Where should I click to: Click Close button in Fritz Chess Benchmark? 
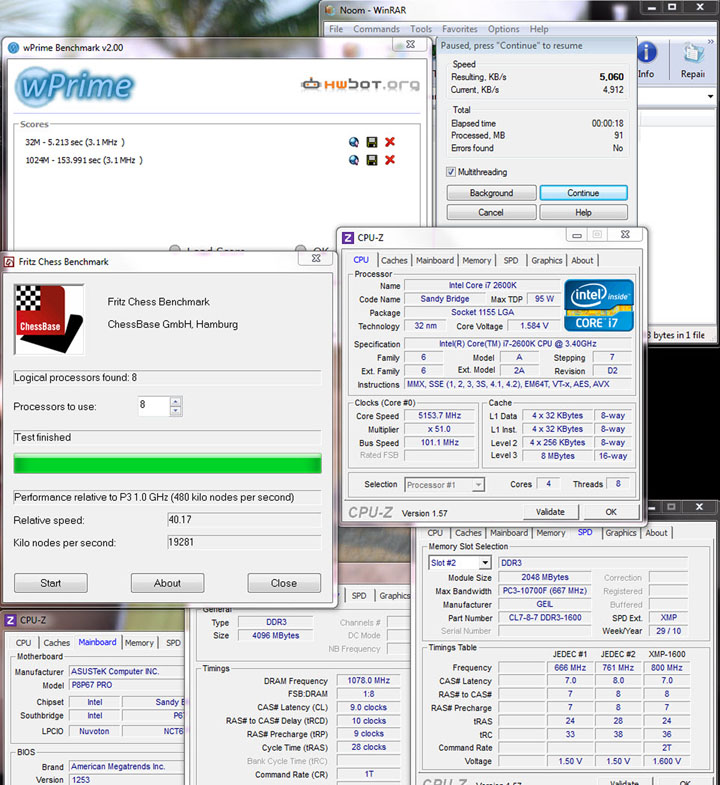tap(284, 583)
